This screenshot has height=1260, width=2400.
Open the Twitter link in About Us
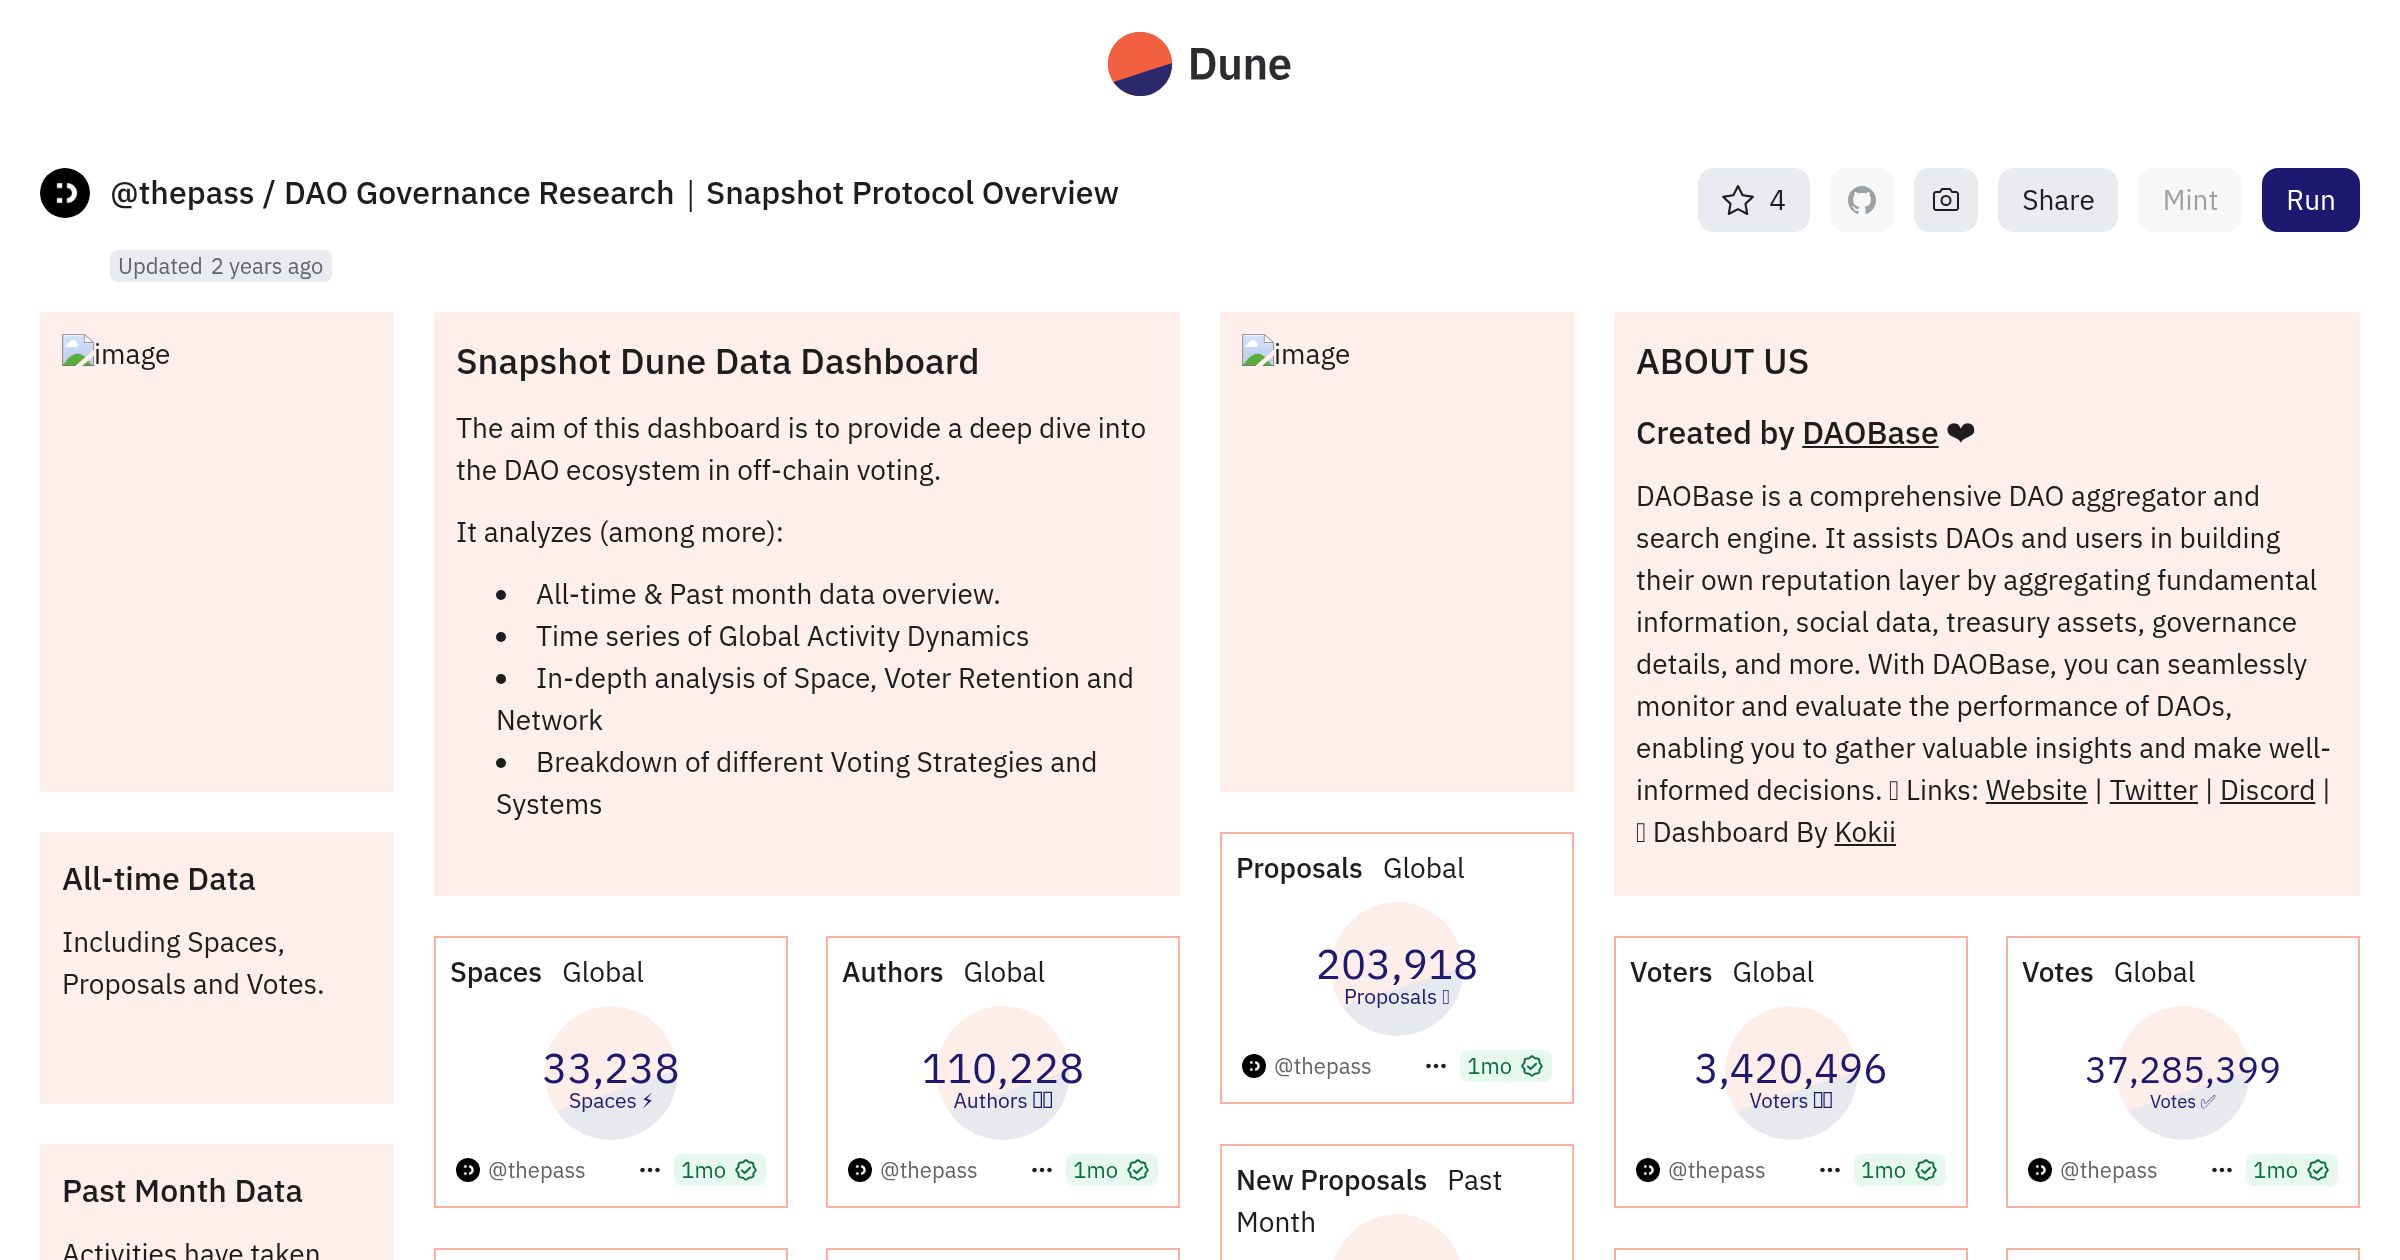(x=2152, y=790)
